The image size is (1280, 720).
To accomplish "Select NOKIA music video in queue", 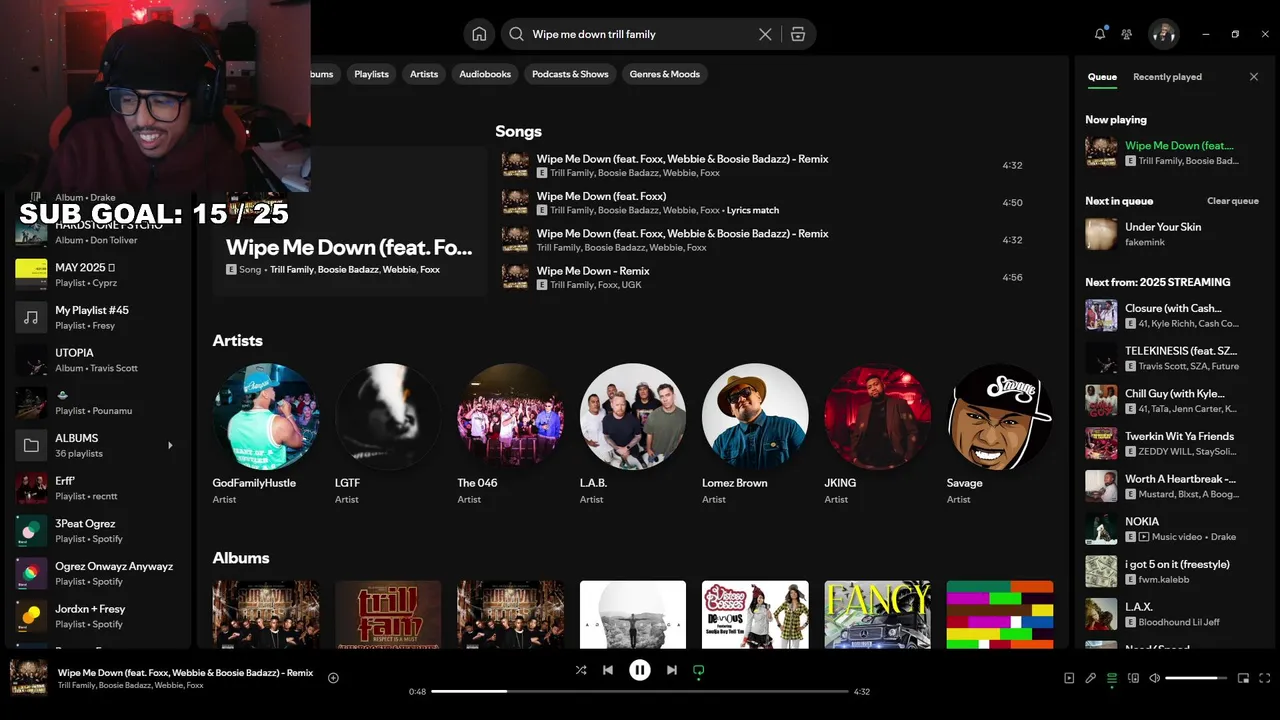I will pos(1173,529).
